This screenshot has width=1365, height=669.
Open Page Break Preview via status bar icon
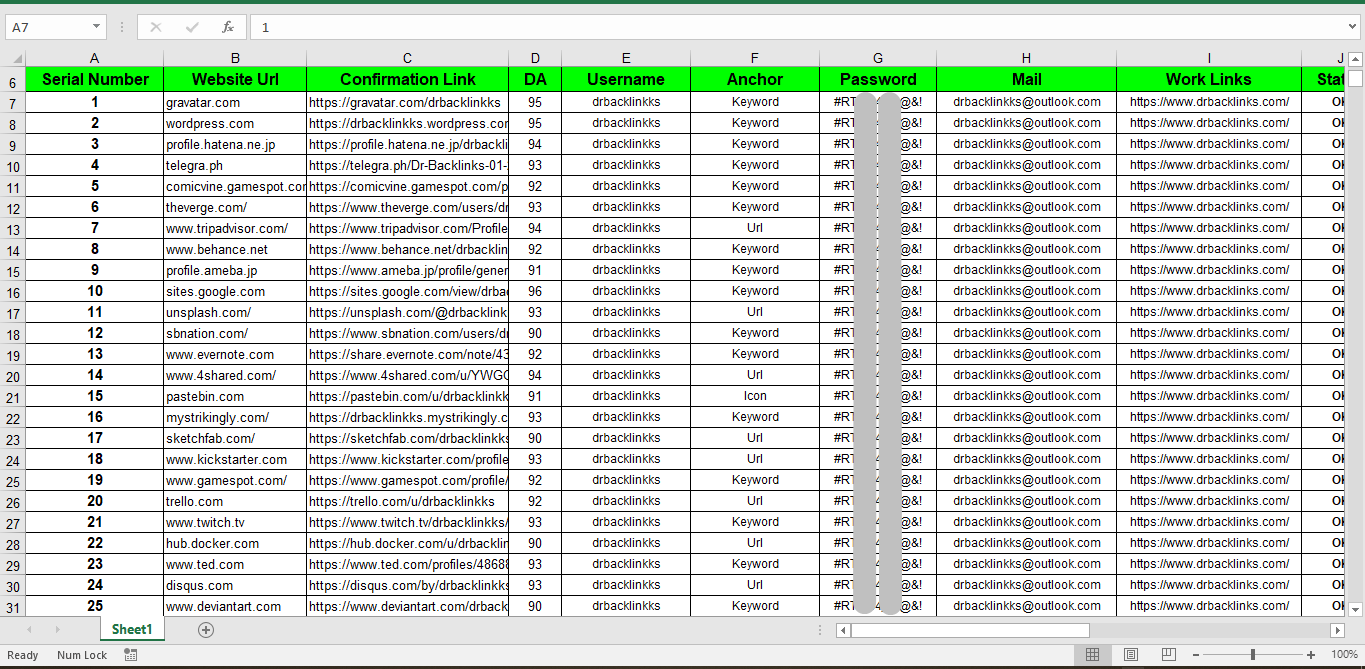1167,655
